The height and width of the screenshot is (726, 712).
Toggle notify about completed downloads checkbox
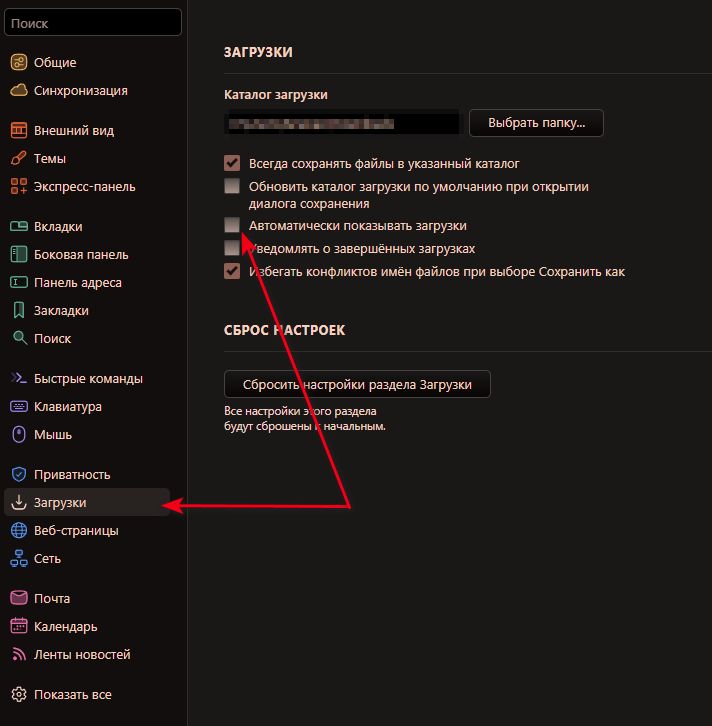pos(232,248)
